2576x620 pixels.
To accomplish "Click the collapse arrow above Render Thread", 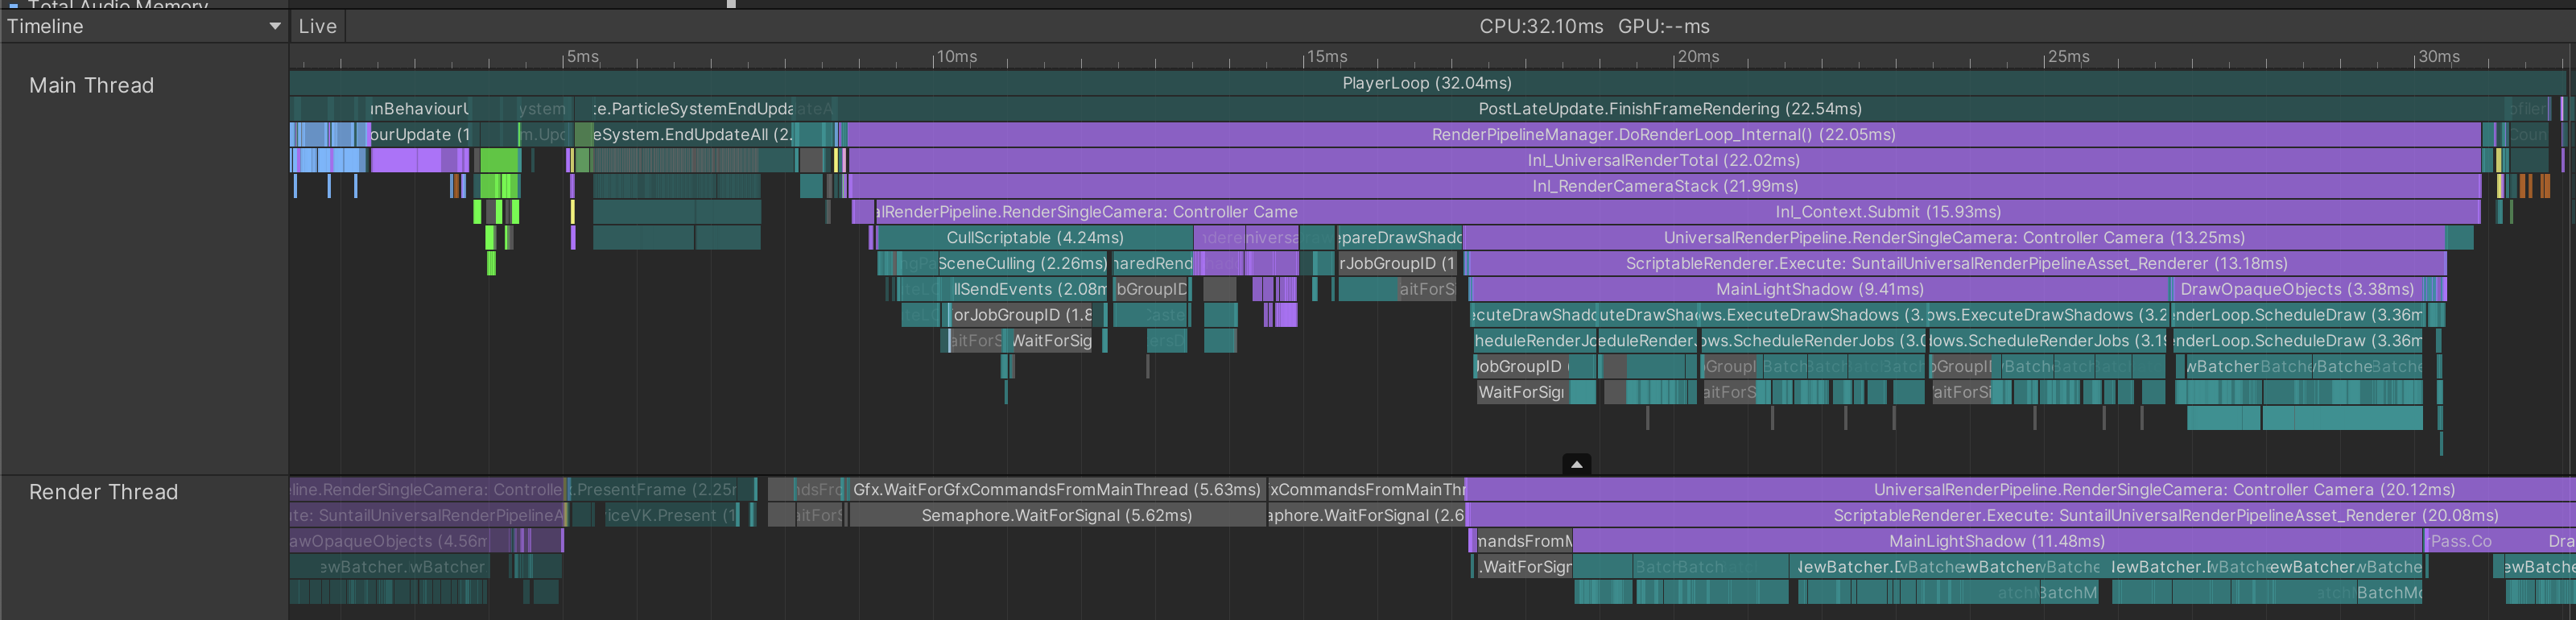I will tap(1576, 464).
